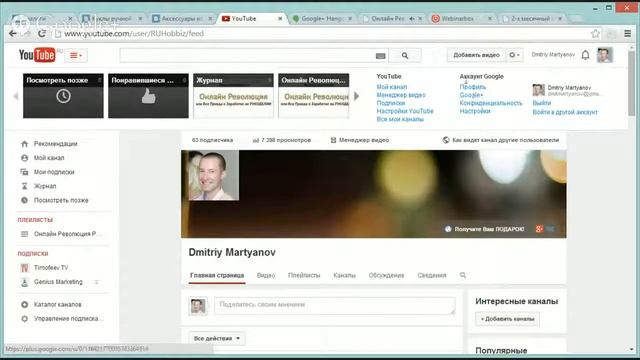Click the magnifier search button

(405, 55)
